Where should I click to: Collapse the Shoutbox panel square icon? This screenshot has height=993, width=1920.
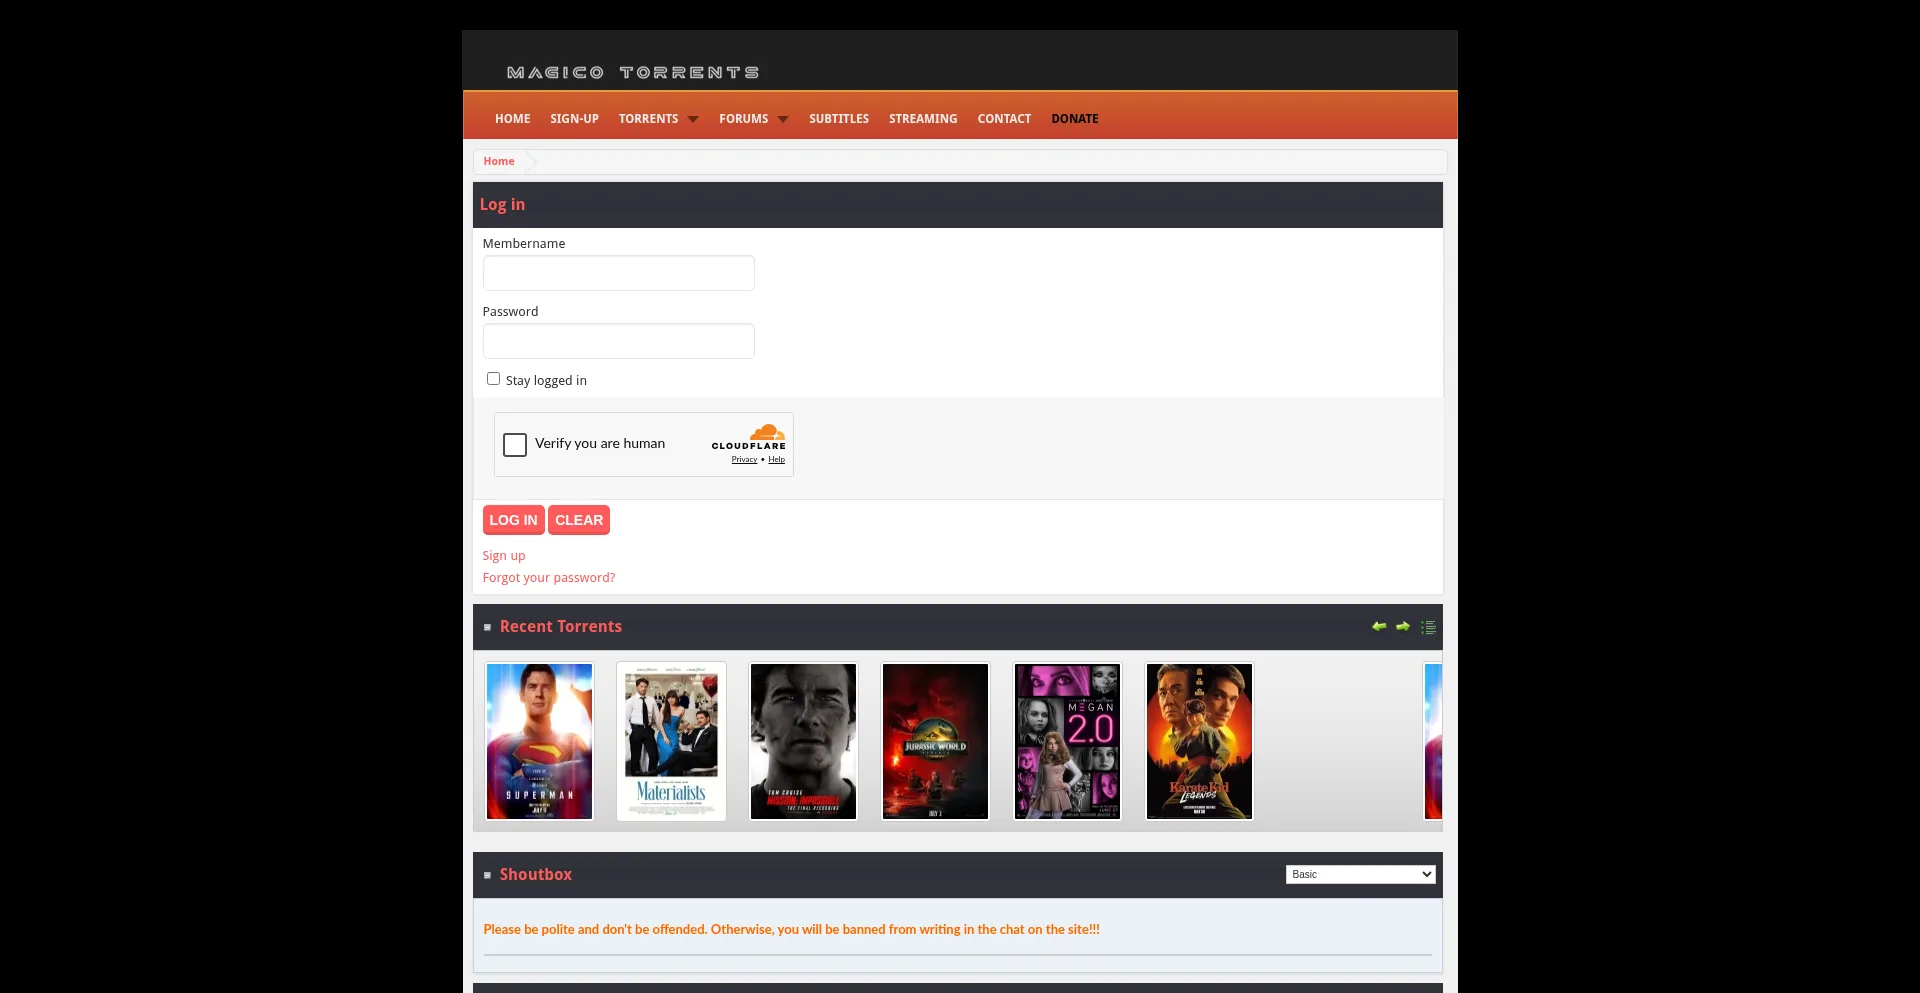488,875
